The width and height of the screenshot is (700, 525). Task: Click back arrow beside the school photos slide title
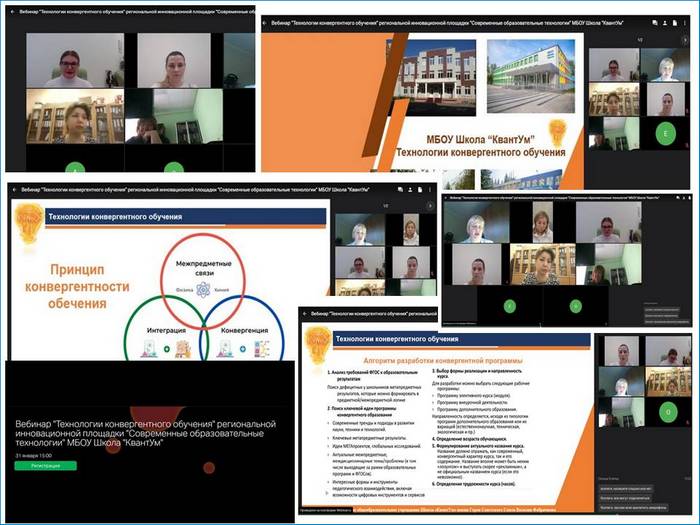(266, 22)
